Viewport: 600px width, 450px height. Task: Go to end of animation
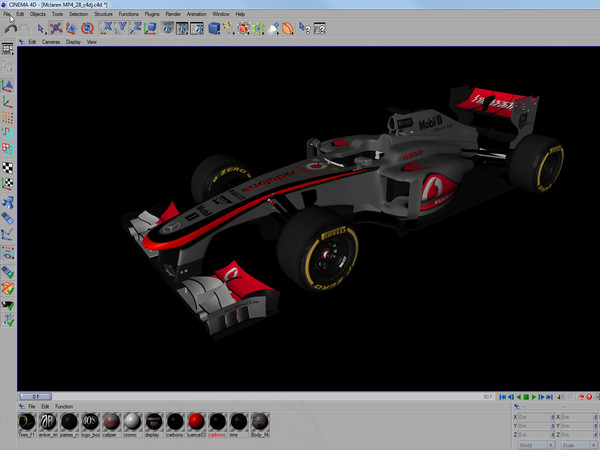[549, 397]
